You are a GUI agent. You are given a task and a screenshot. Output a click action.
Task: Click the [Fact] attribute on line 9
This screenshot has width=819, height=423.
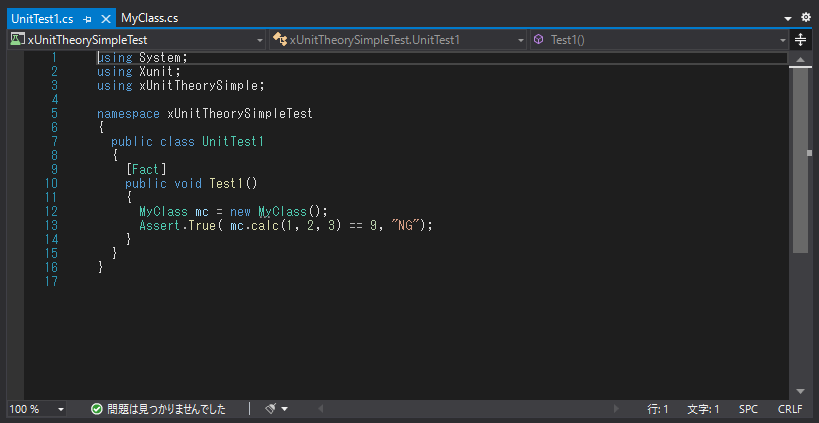pos(146,169)
